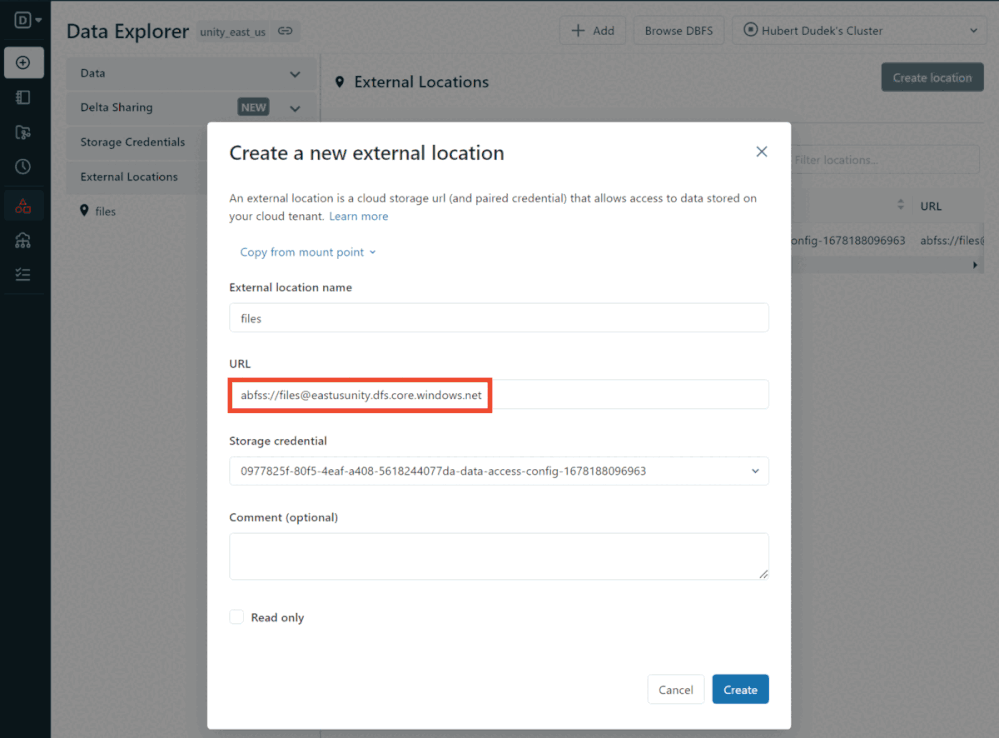Screen dimensions: 999x738
Task: Expand the Data section chevron
Action: (x=295, y=74)
